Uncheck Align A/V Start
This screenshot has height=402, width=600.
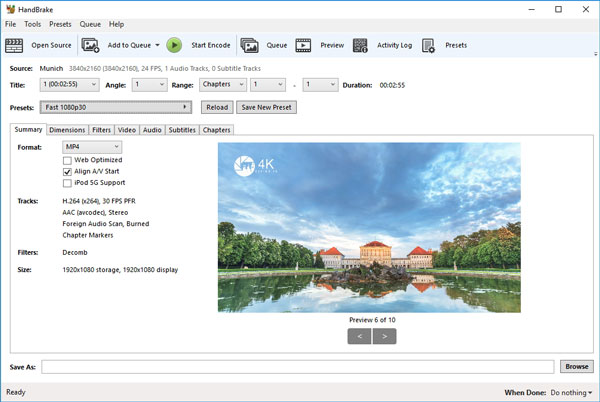(x=67, y=172)
